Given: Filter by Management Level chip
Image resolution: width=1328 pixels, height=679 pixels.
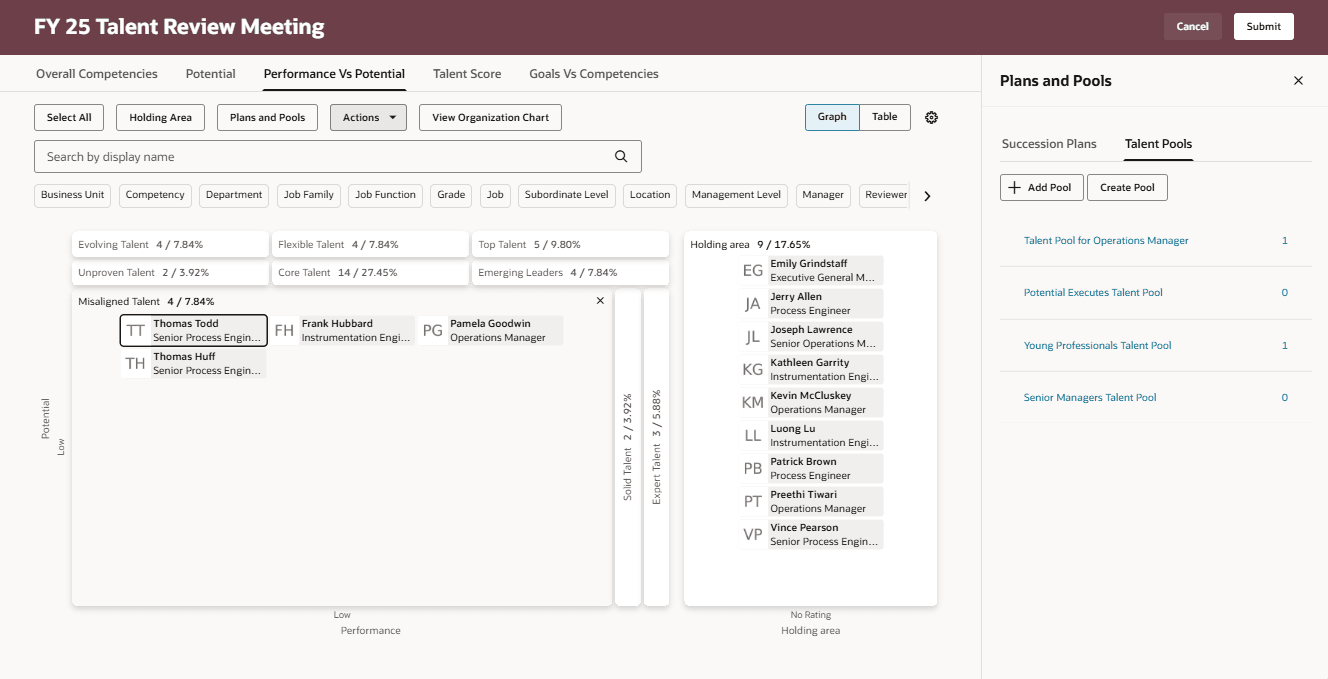Looking at the screenshot, I should (x=736, y=195).
